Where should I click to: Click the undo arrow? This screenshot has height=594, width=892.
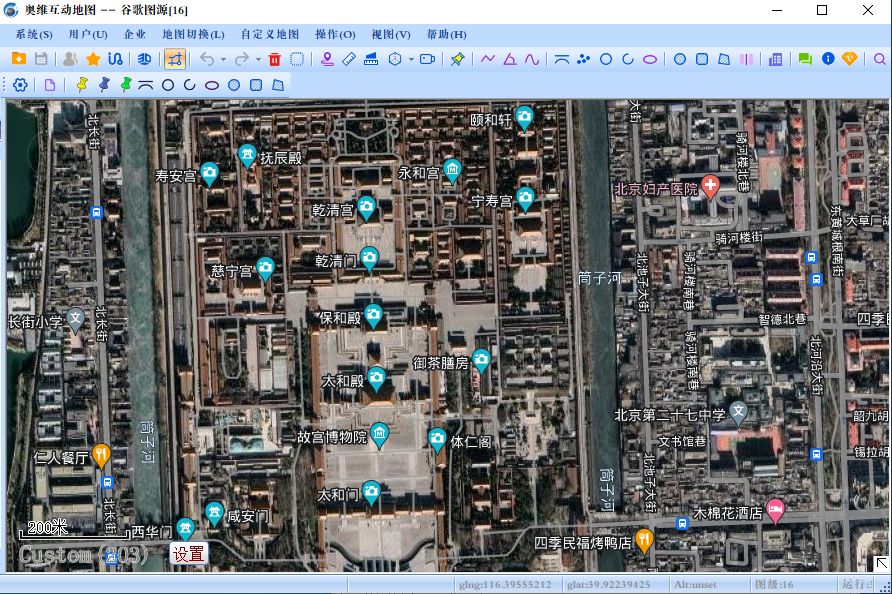click(x=207, y=59)
